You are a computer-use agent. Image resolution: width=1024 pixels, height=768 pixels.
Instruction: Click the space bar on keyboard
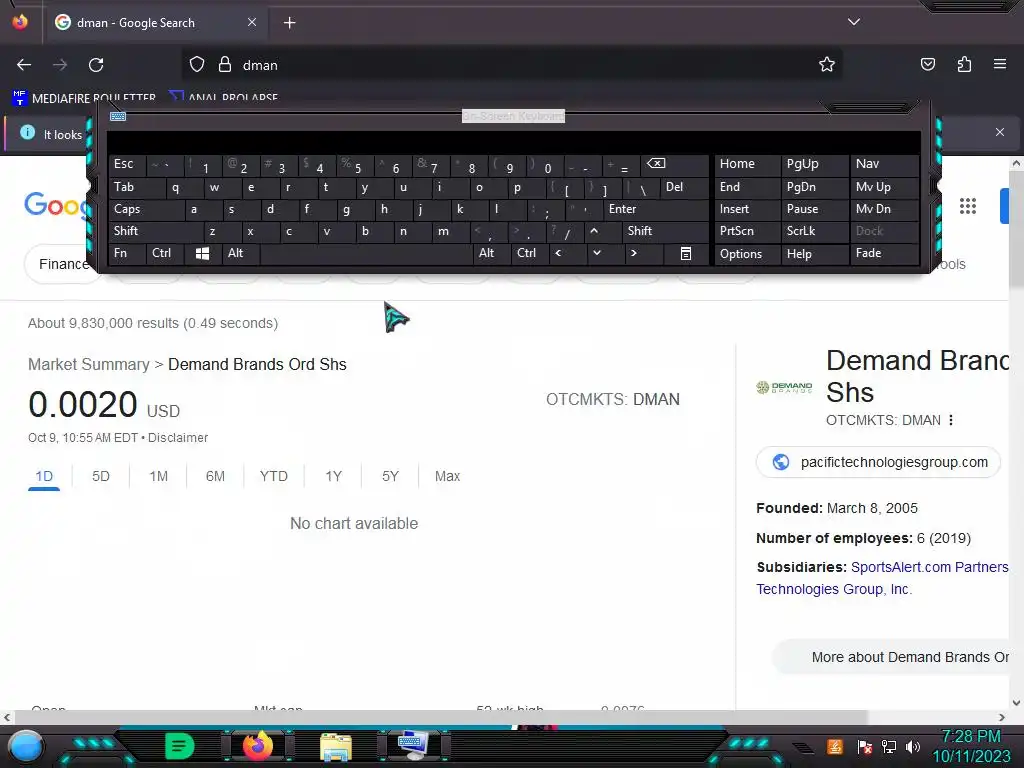[366, 253]
